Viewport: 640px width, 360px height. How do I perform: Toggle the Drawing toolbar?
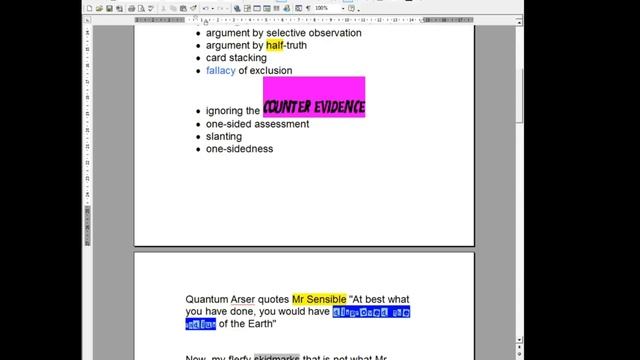tap(287, 8)
